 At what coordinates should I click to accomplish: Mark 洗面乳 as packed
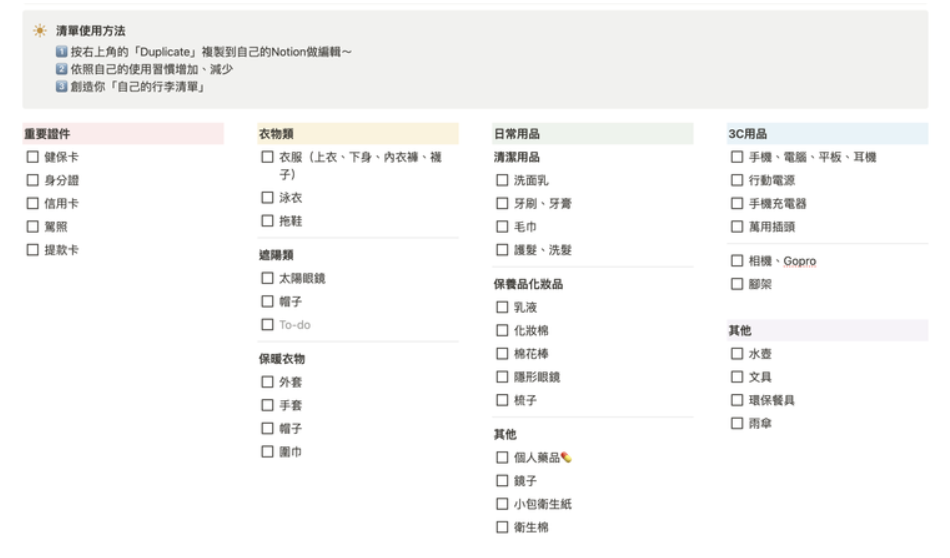tap(502, 180)
